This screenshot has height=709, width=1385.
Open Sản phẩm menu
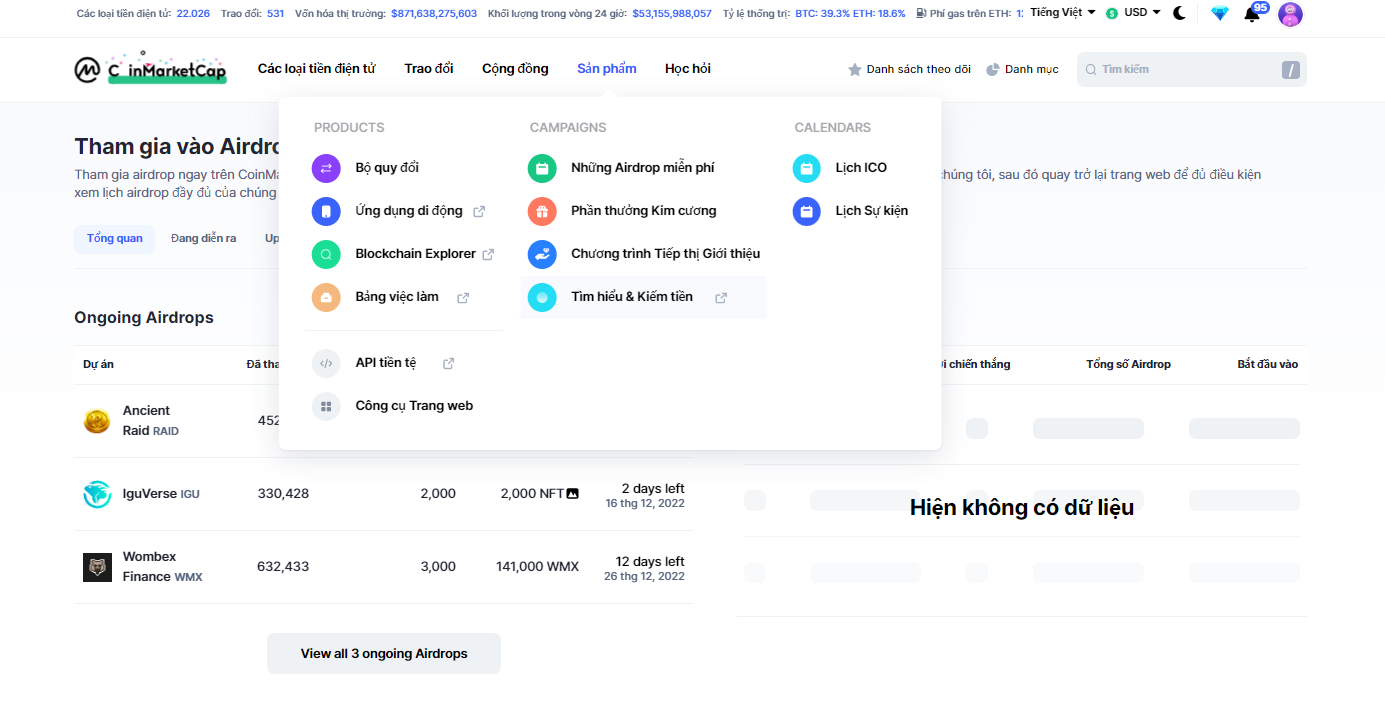point(607,69)
